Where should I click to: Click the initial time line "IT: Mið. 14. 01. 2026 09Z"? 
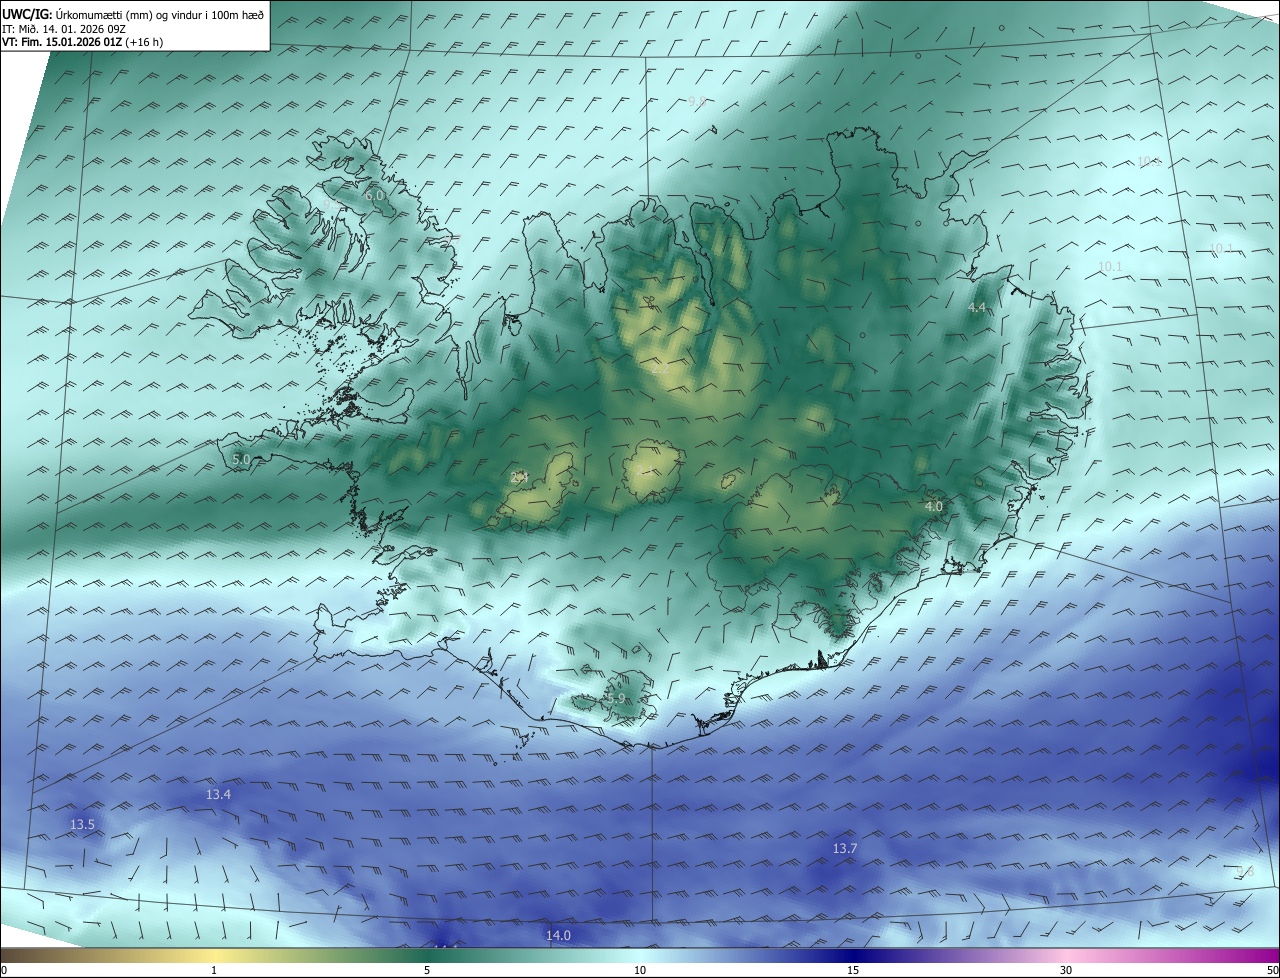pyautogui.click(x=64, y=30)
